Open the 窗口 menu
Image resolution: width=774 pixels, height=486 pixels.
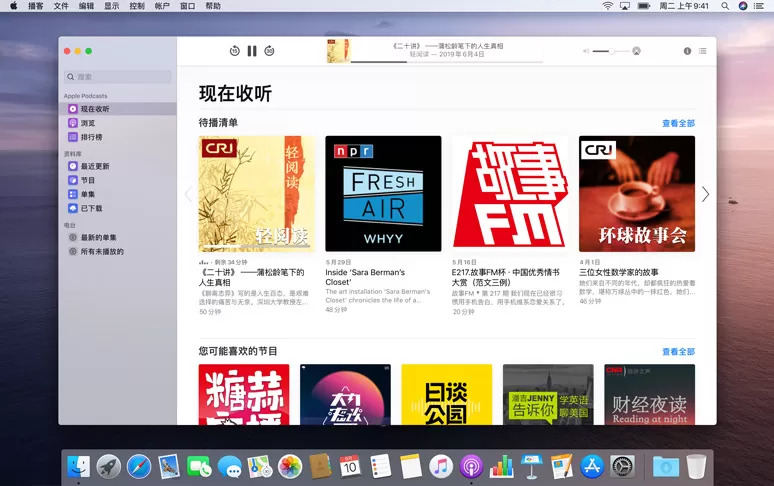(188, 6)
